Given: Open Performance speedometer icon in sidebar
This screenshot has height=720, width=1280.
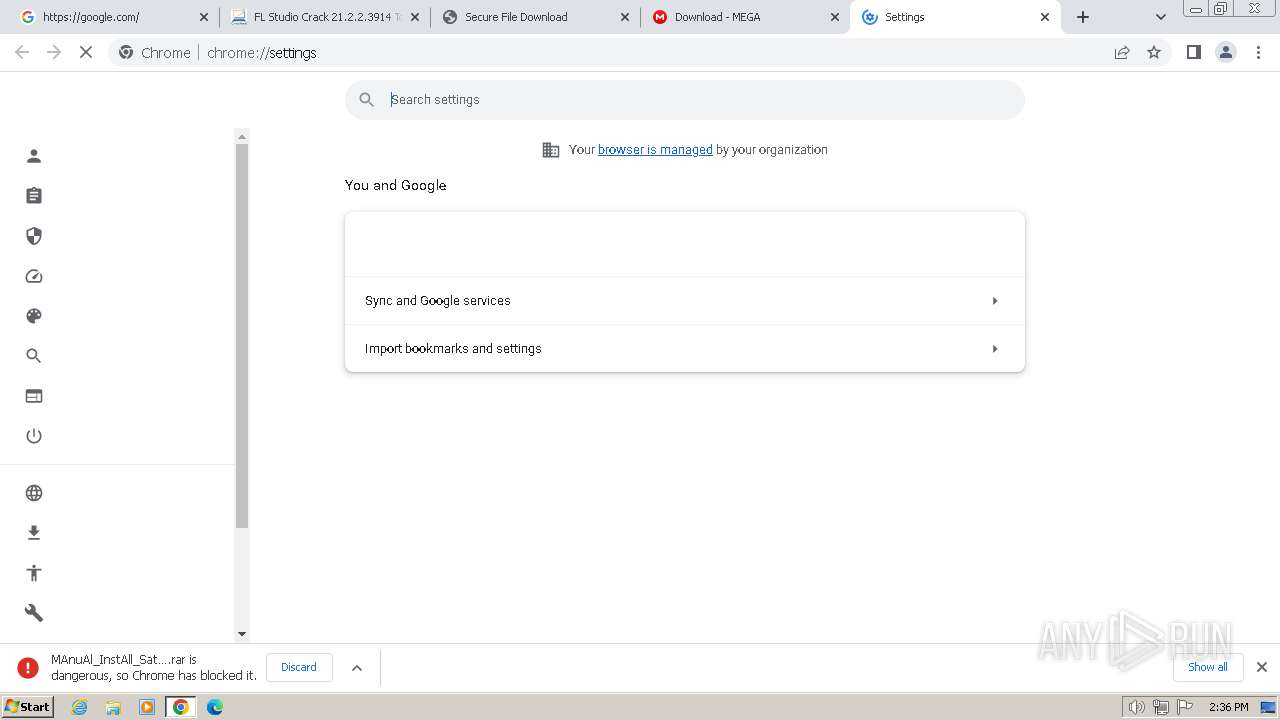Looking at the screenshot, I should 34,277.
